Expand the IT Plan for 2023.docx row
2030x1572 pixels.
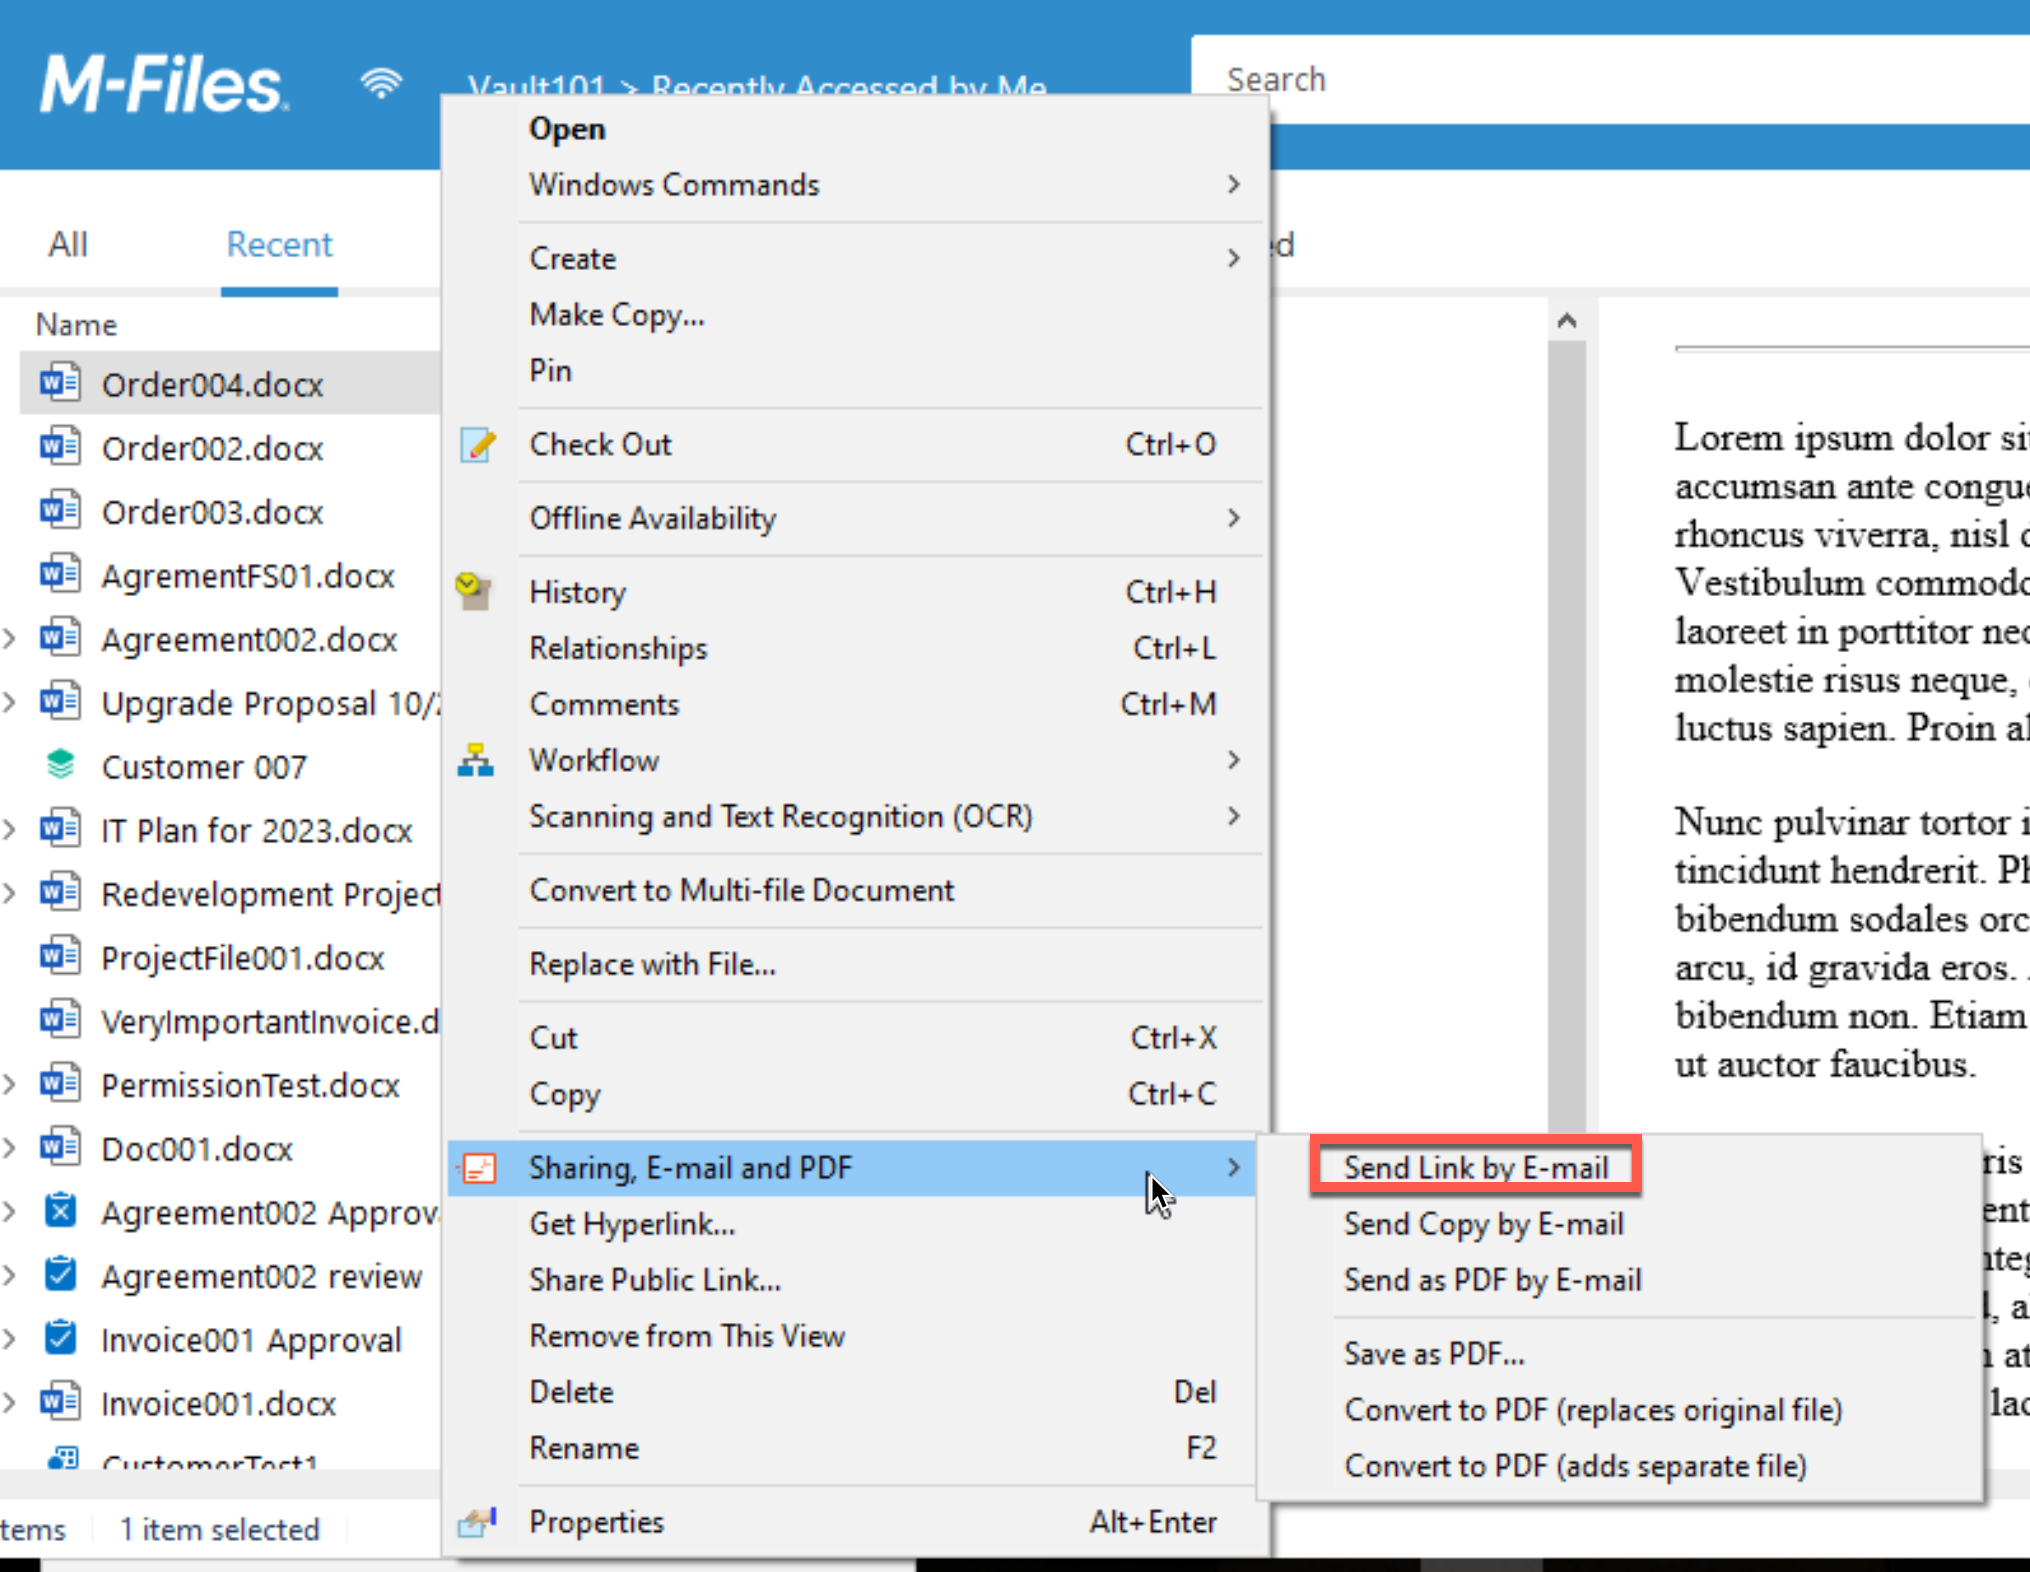(x=10, y=829)
